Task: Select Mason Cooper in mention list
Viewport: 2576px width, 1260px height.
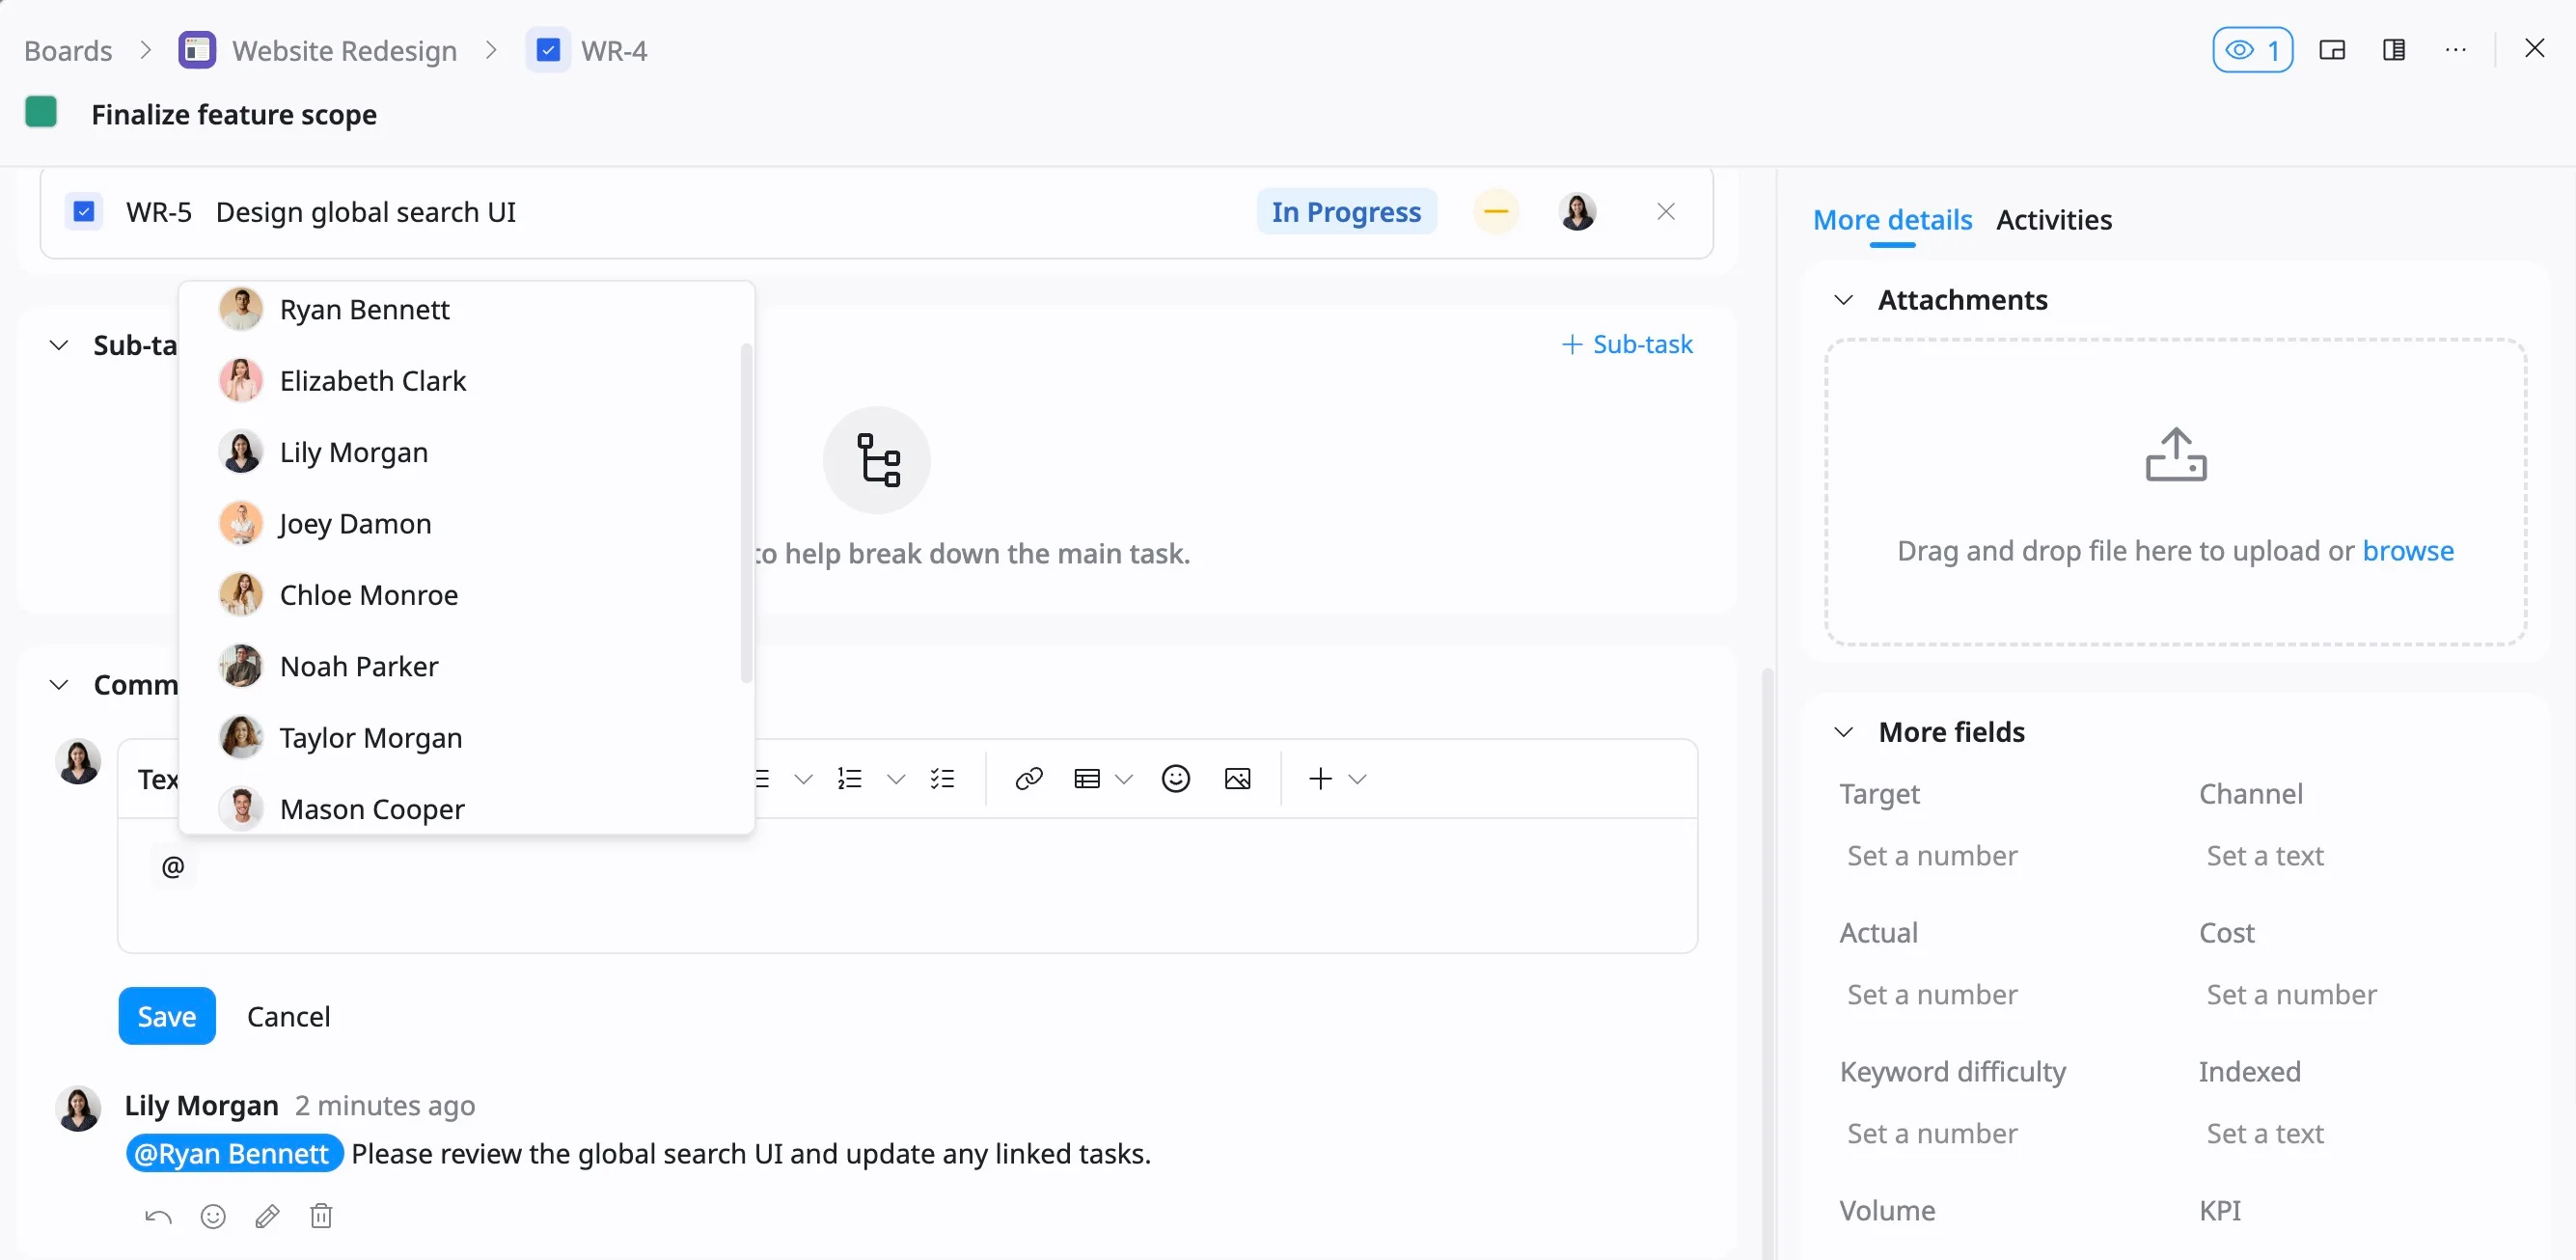Action: click(x=466, y=808)
